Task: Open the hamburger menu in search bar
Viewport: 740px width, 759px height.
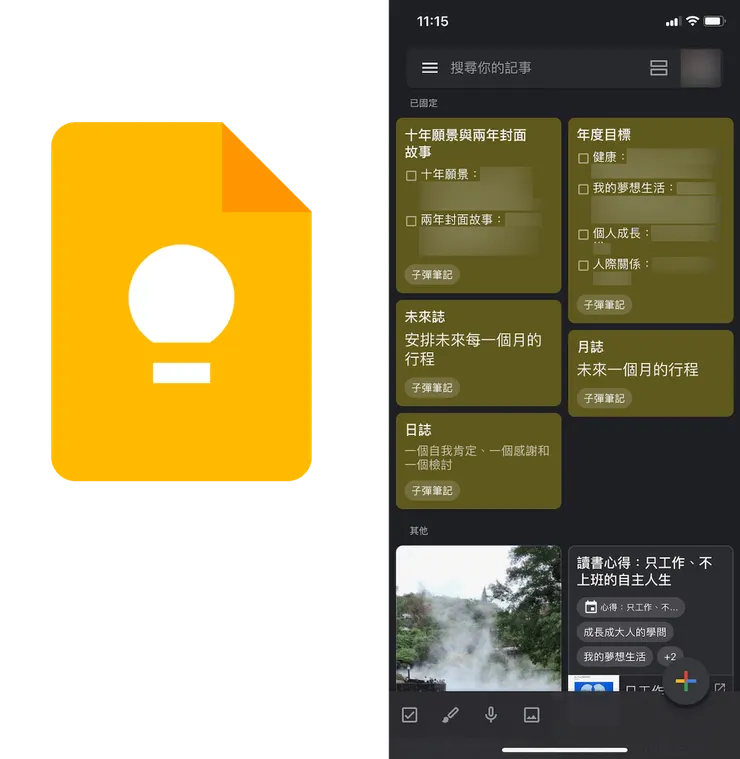Action: click(x=429, y=68)
